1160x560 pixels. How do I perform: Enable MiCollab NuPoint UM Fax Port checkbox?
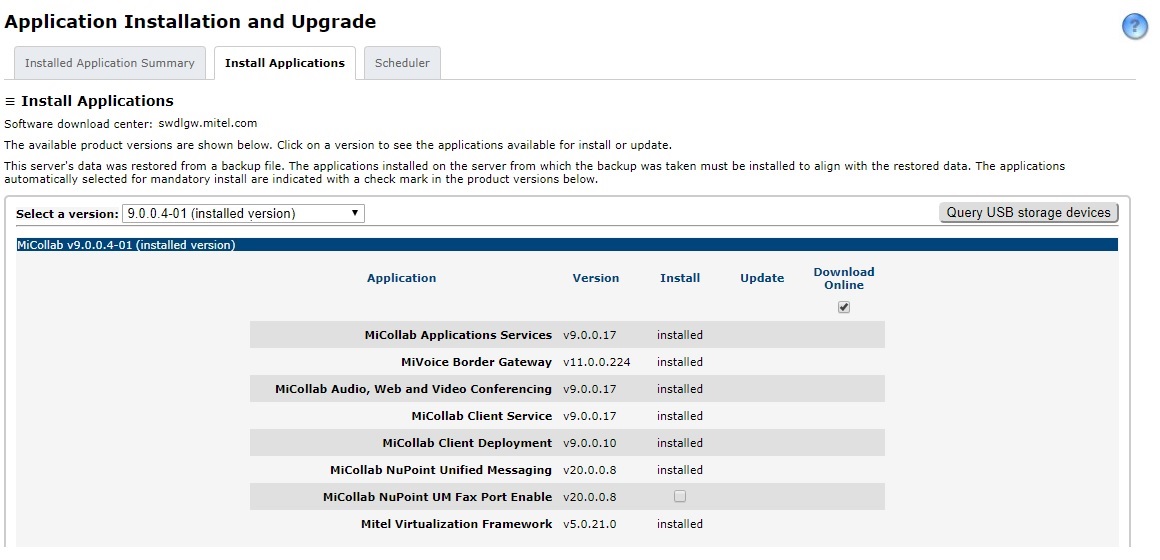(680, 496)
